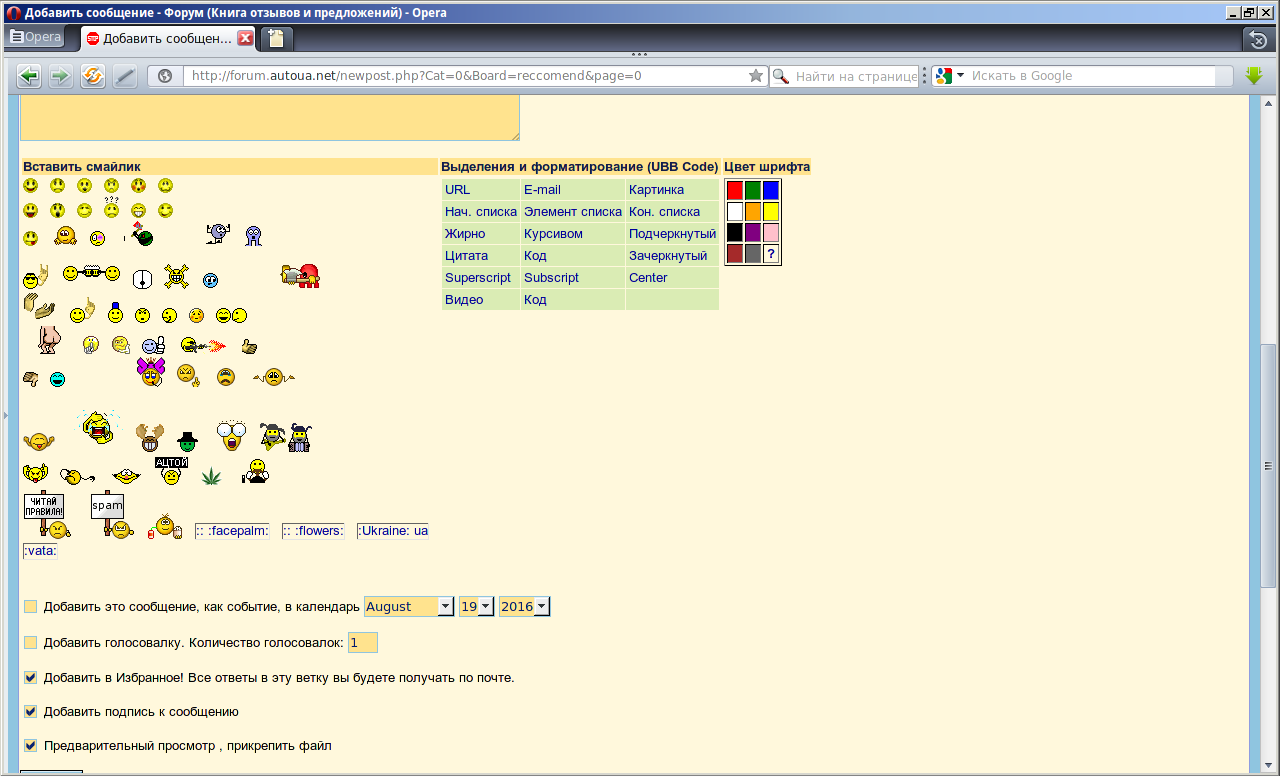Screen dimensions: 1280x777
Task: Uncheck add signature to message
Action: 31,712
